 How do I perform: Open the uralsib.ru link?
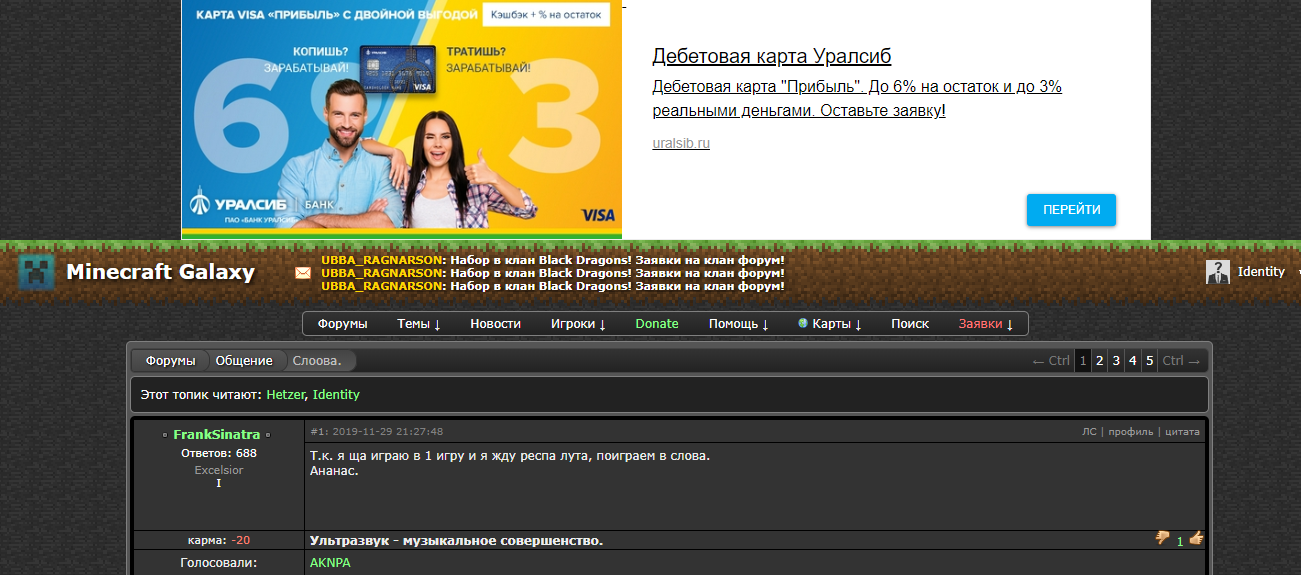[681, 143]
